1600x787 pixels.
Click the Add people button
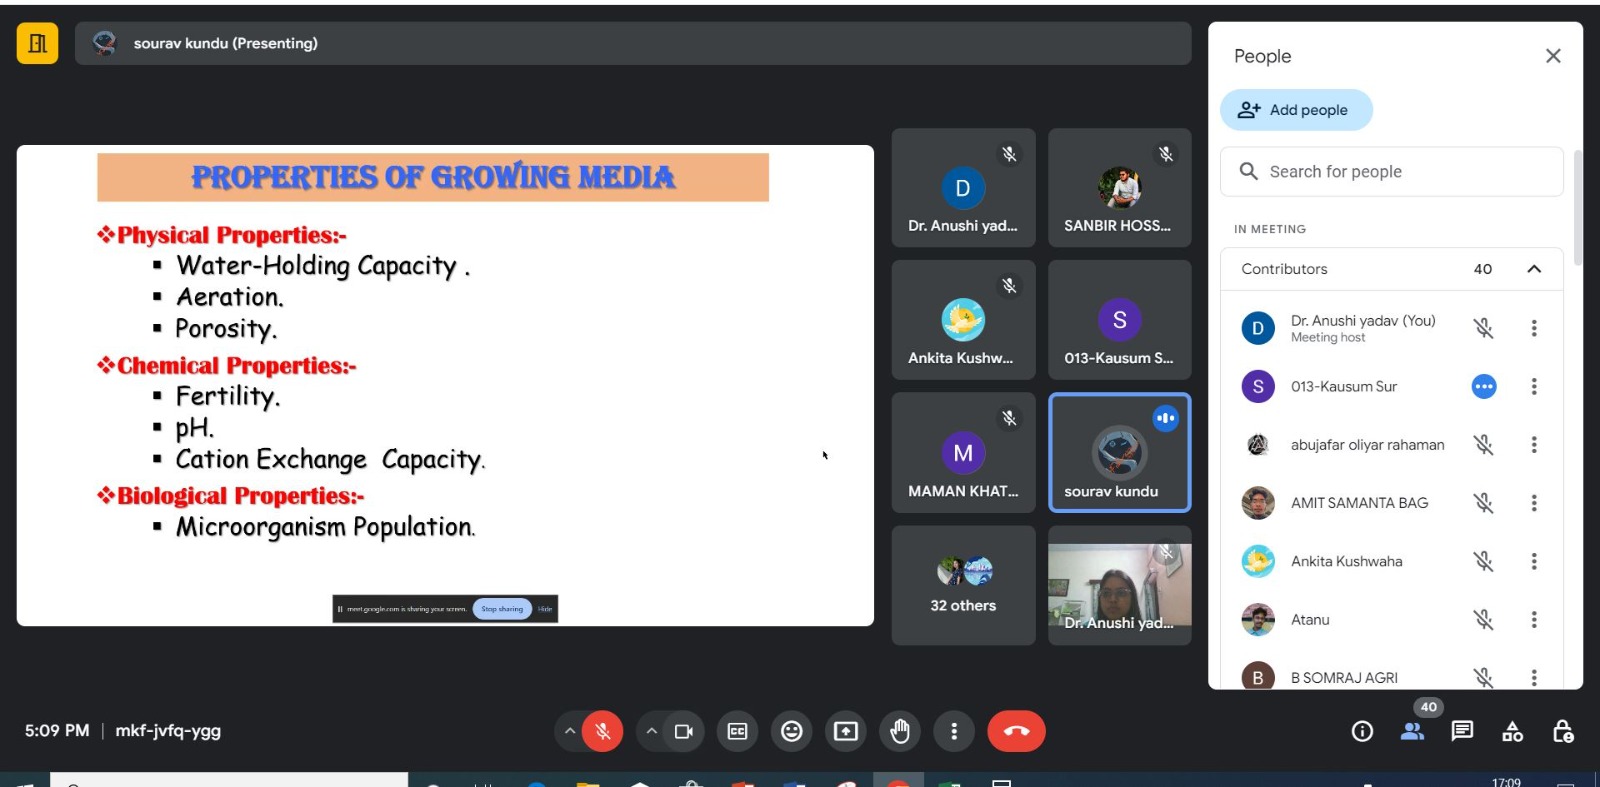coord(1296,110)
